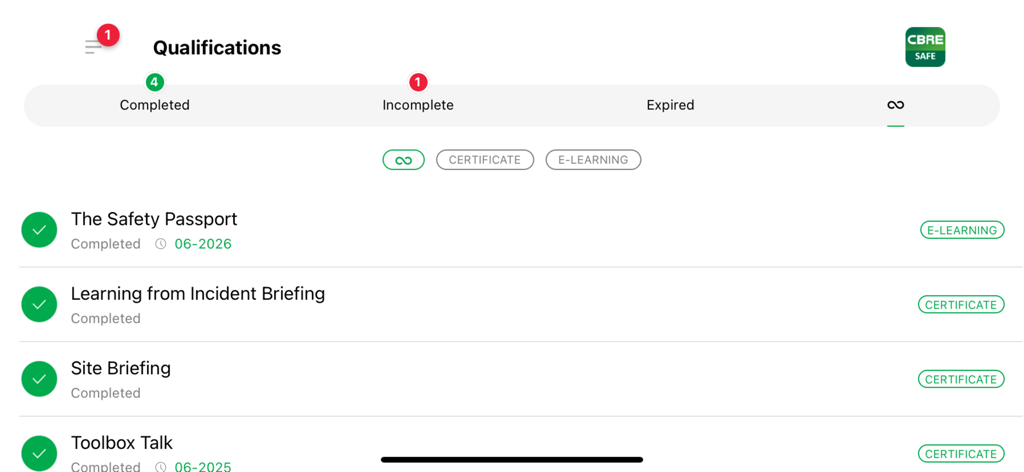Screen dimensions: 1024x472
Task: Click the E-LEARNING tag on Safety Passport
Action: [x=962, y=230]
